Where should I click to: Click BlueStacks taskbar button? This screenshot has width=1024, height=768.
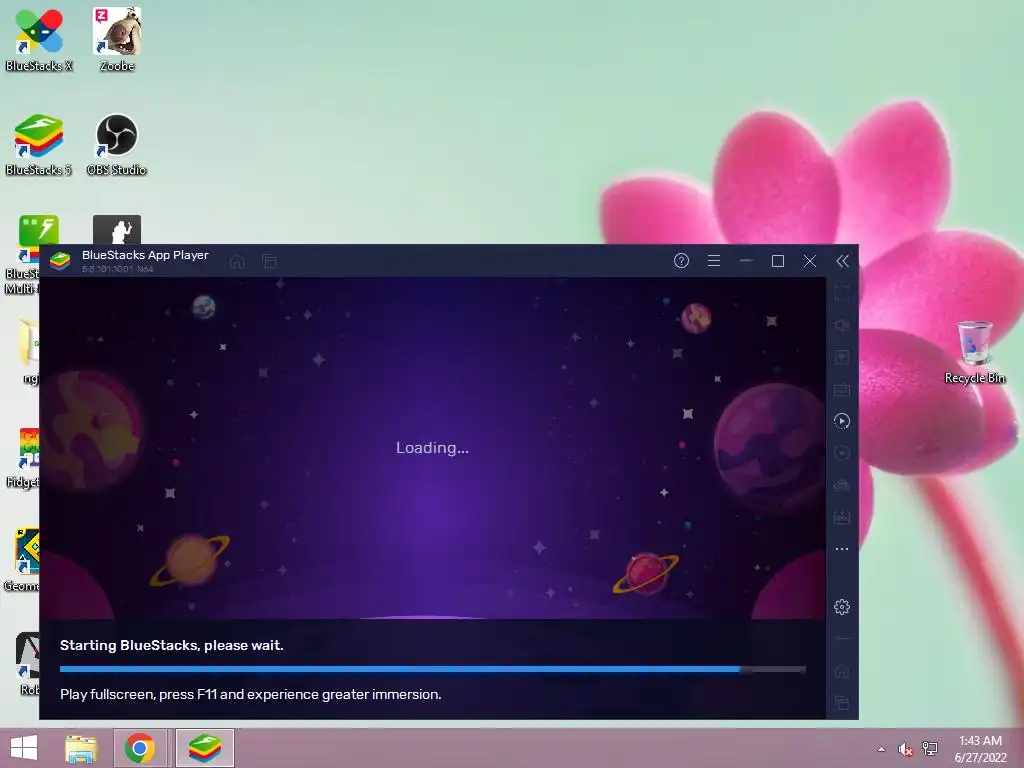pyautogui.click(x=205, y=748)
